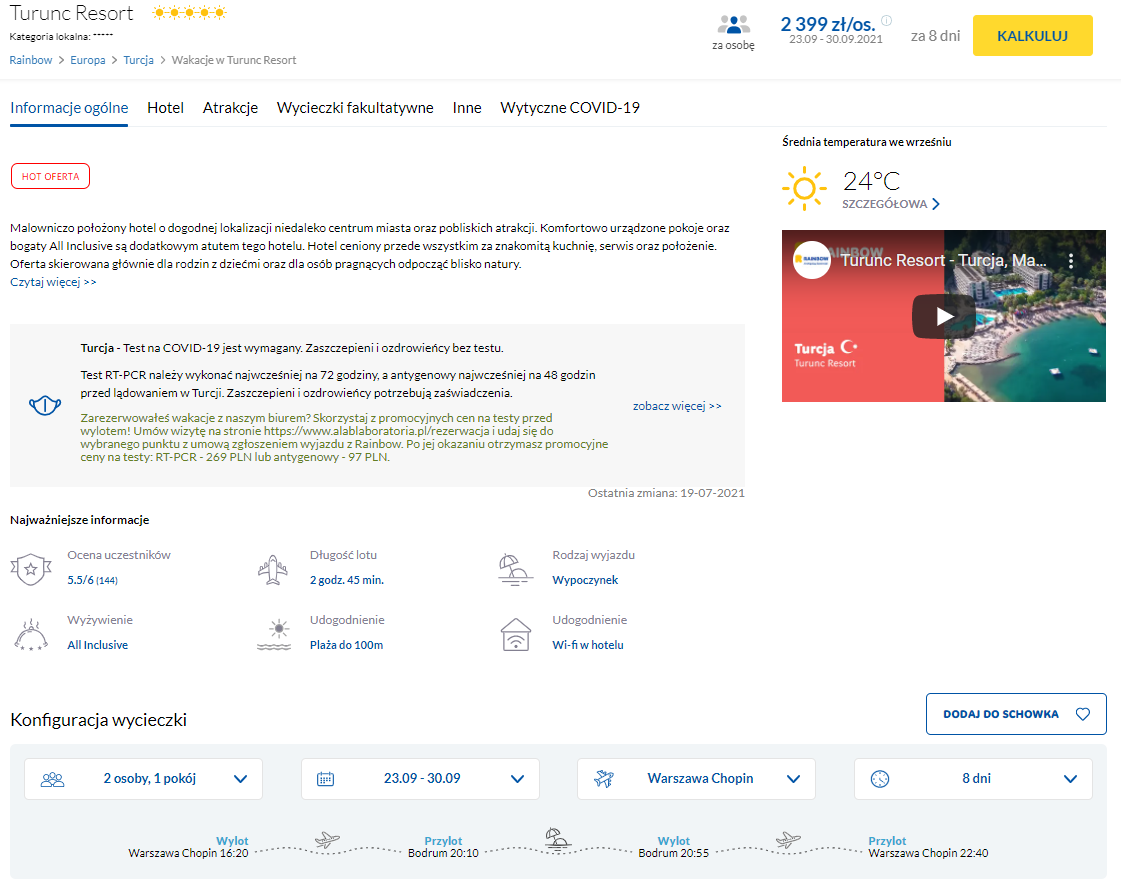Click the sun weather icon
This screenshot has width=1121, height=889.
tap(804, 188)
